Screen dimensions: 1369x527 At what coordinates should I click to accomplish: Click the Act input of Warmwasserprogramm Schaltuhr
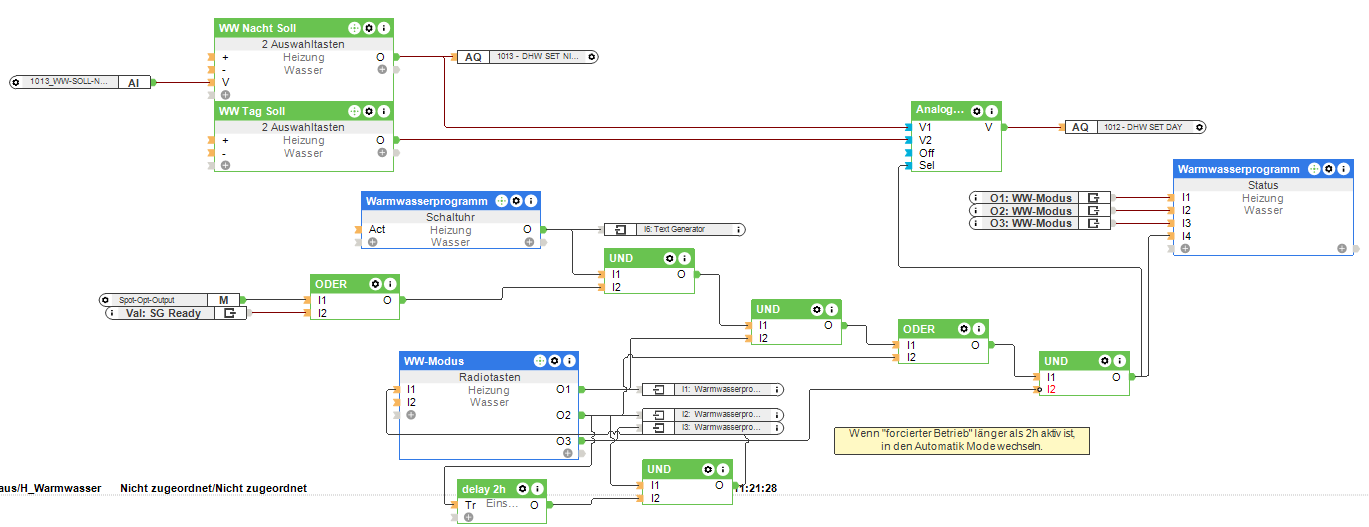pyautogui.click(x=376, y=229)
